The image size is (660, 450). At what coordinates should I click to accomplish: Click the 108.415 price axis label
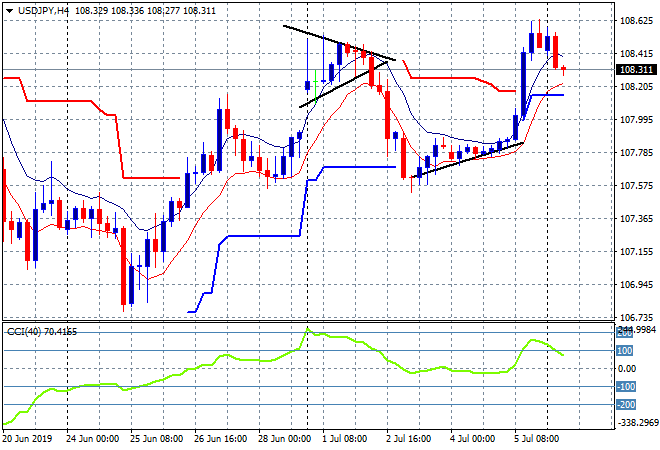[636, 53]
